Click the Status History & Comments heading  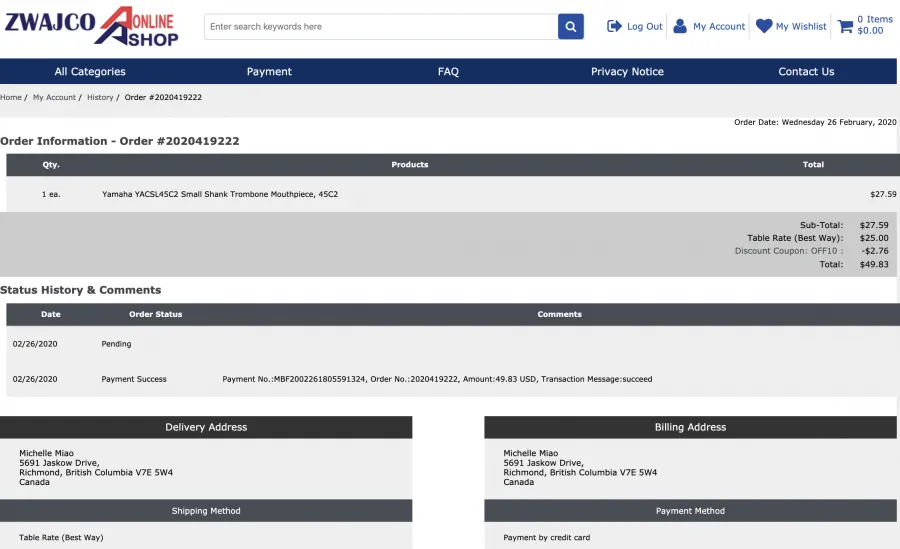tap(80, 290)
